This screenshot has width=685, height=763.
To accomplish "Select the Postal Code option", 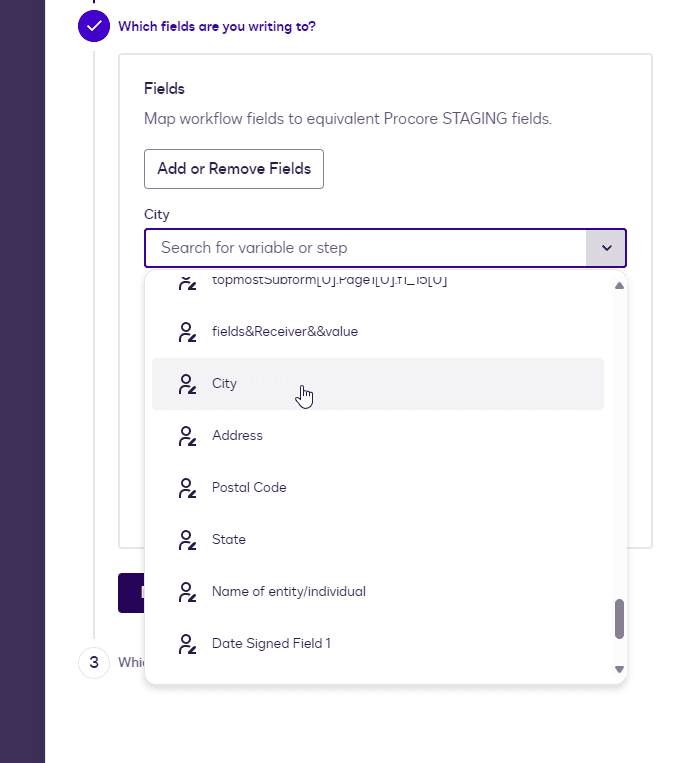I will [x=249, y=488].
